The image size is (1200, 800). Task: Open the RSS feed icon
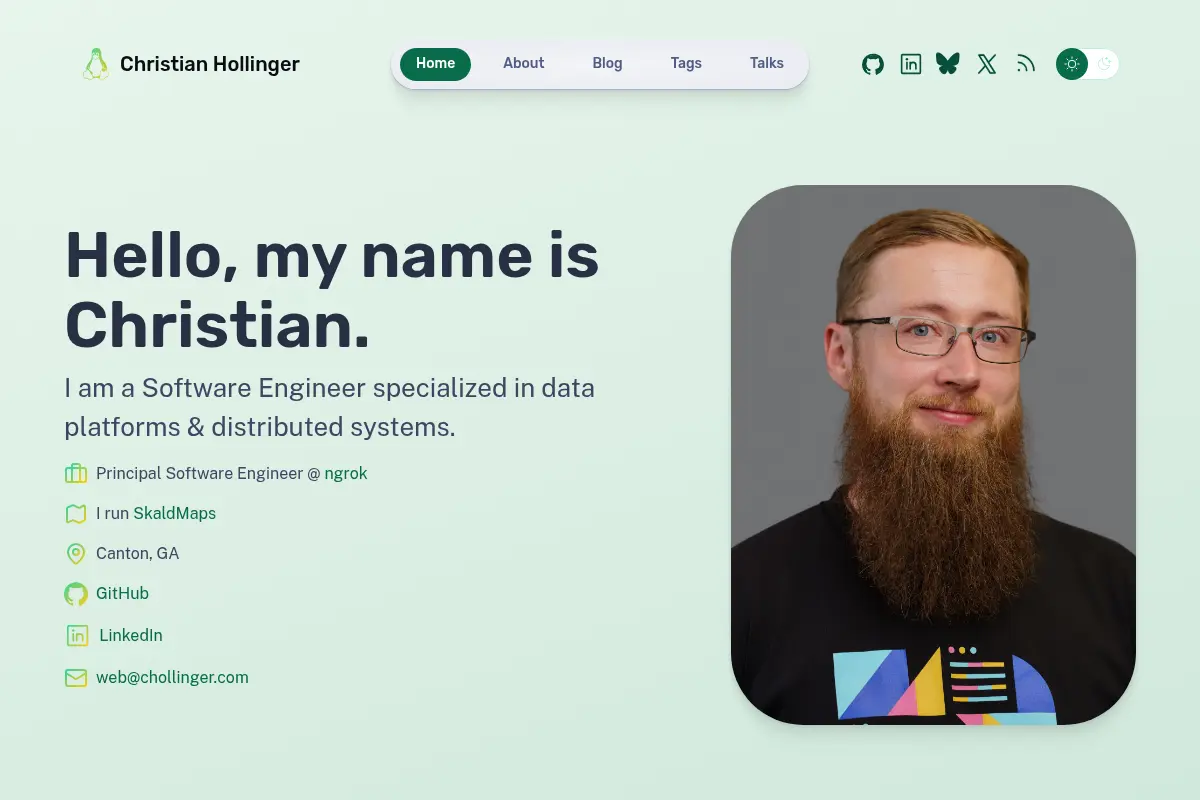[x=1026, y=64]
